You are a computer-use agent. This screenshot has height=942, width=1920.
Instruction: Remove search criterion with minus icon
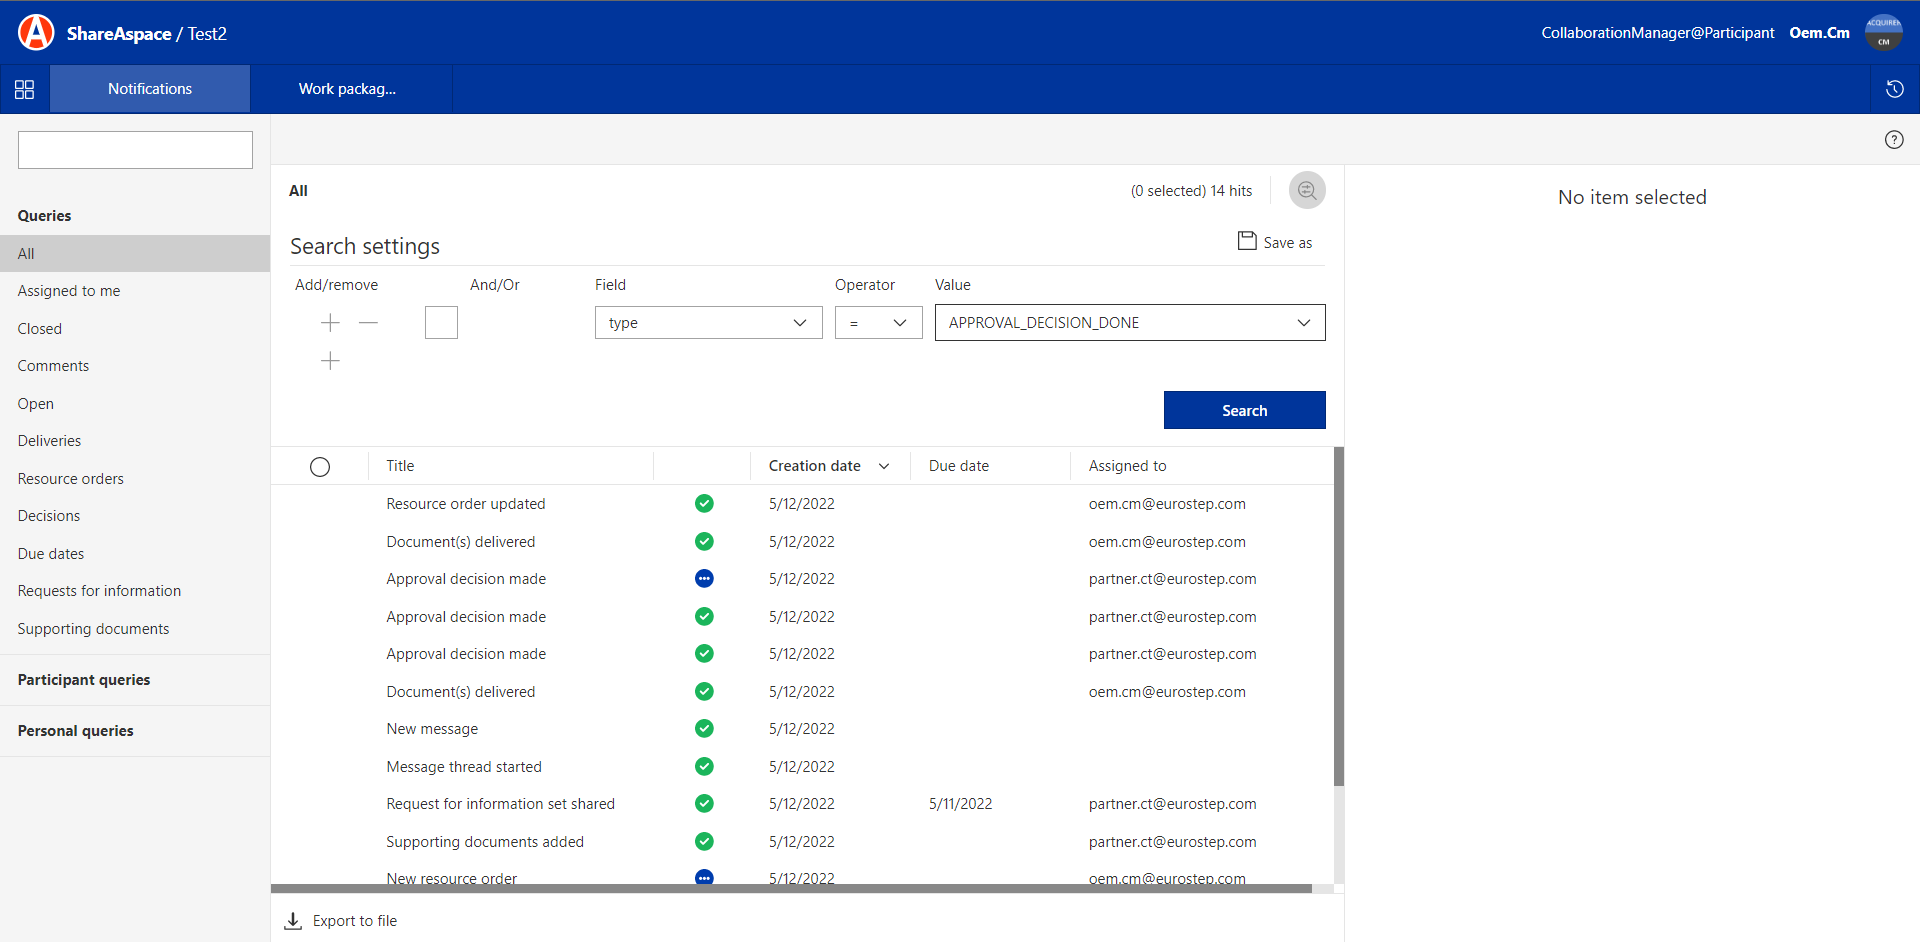point(368,323)
